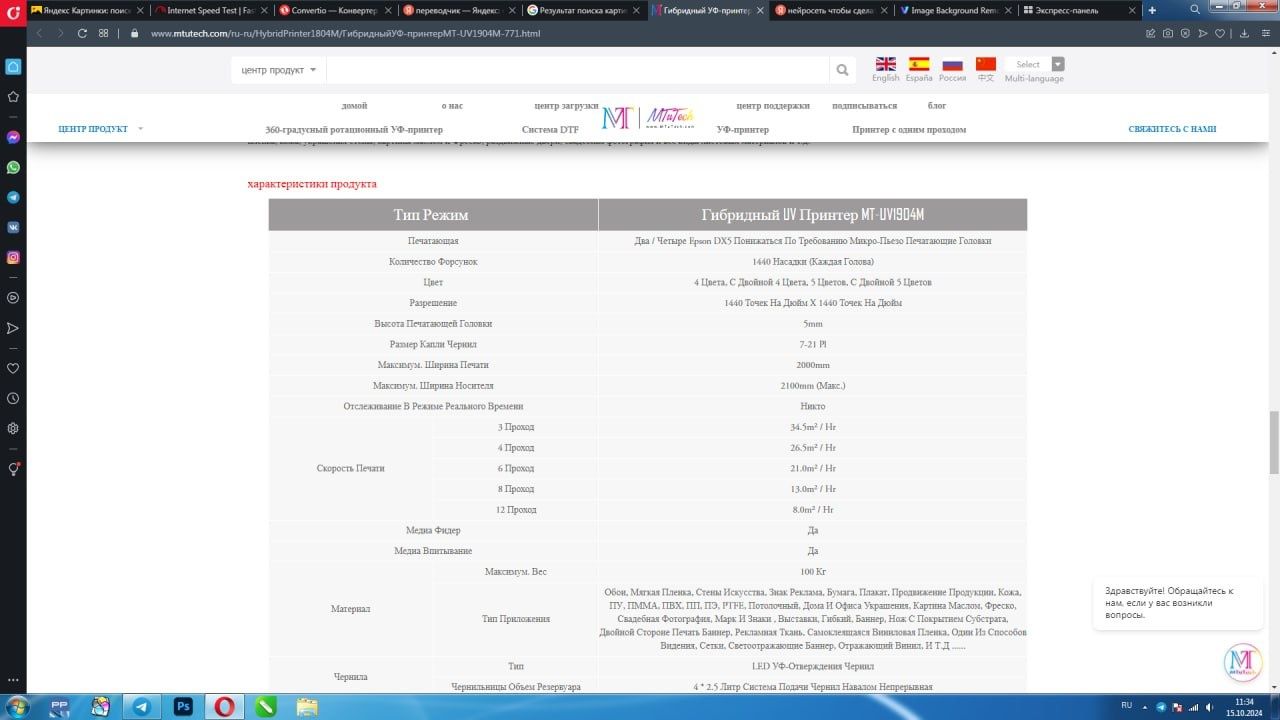The width and height of the screenshot is (1280, 720).
Task: Open Принтер с одним проходом link
Action: coord(909,129)
